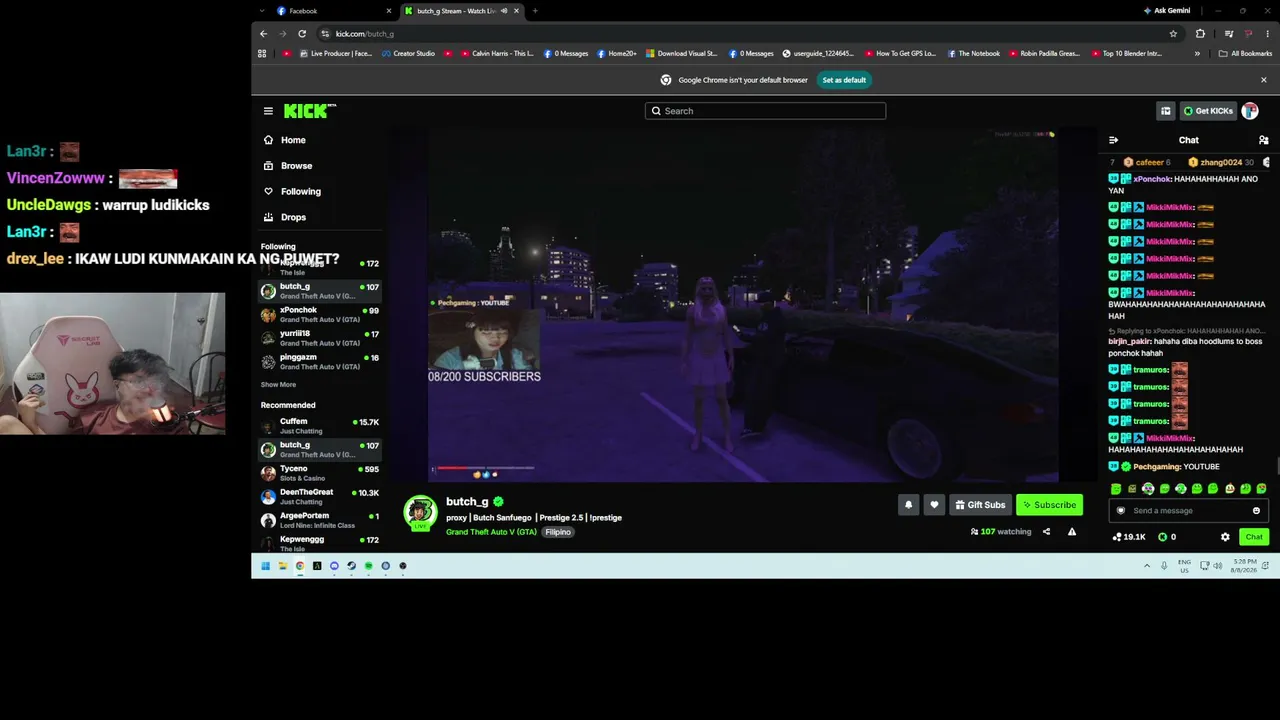Show more followed channels
1280x720 pixels.
(x=278, y=385)
